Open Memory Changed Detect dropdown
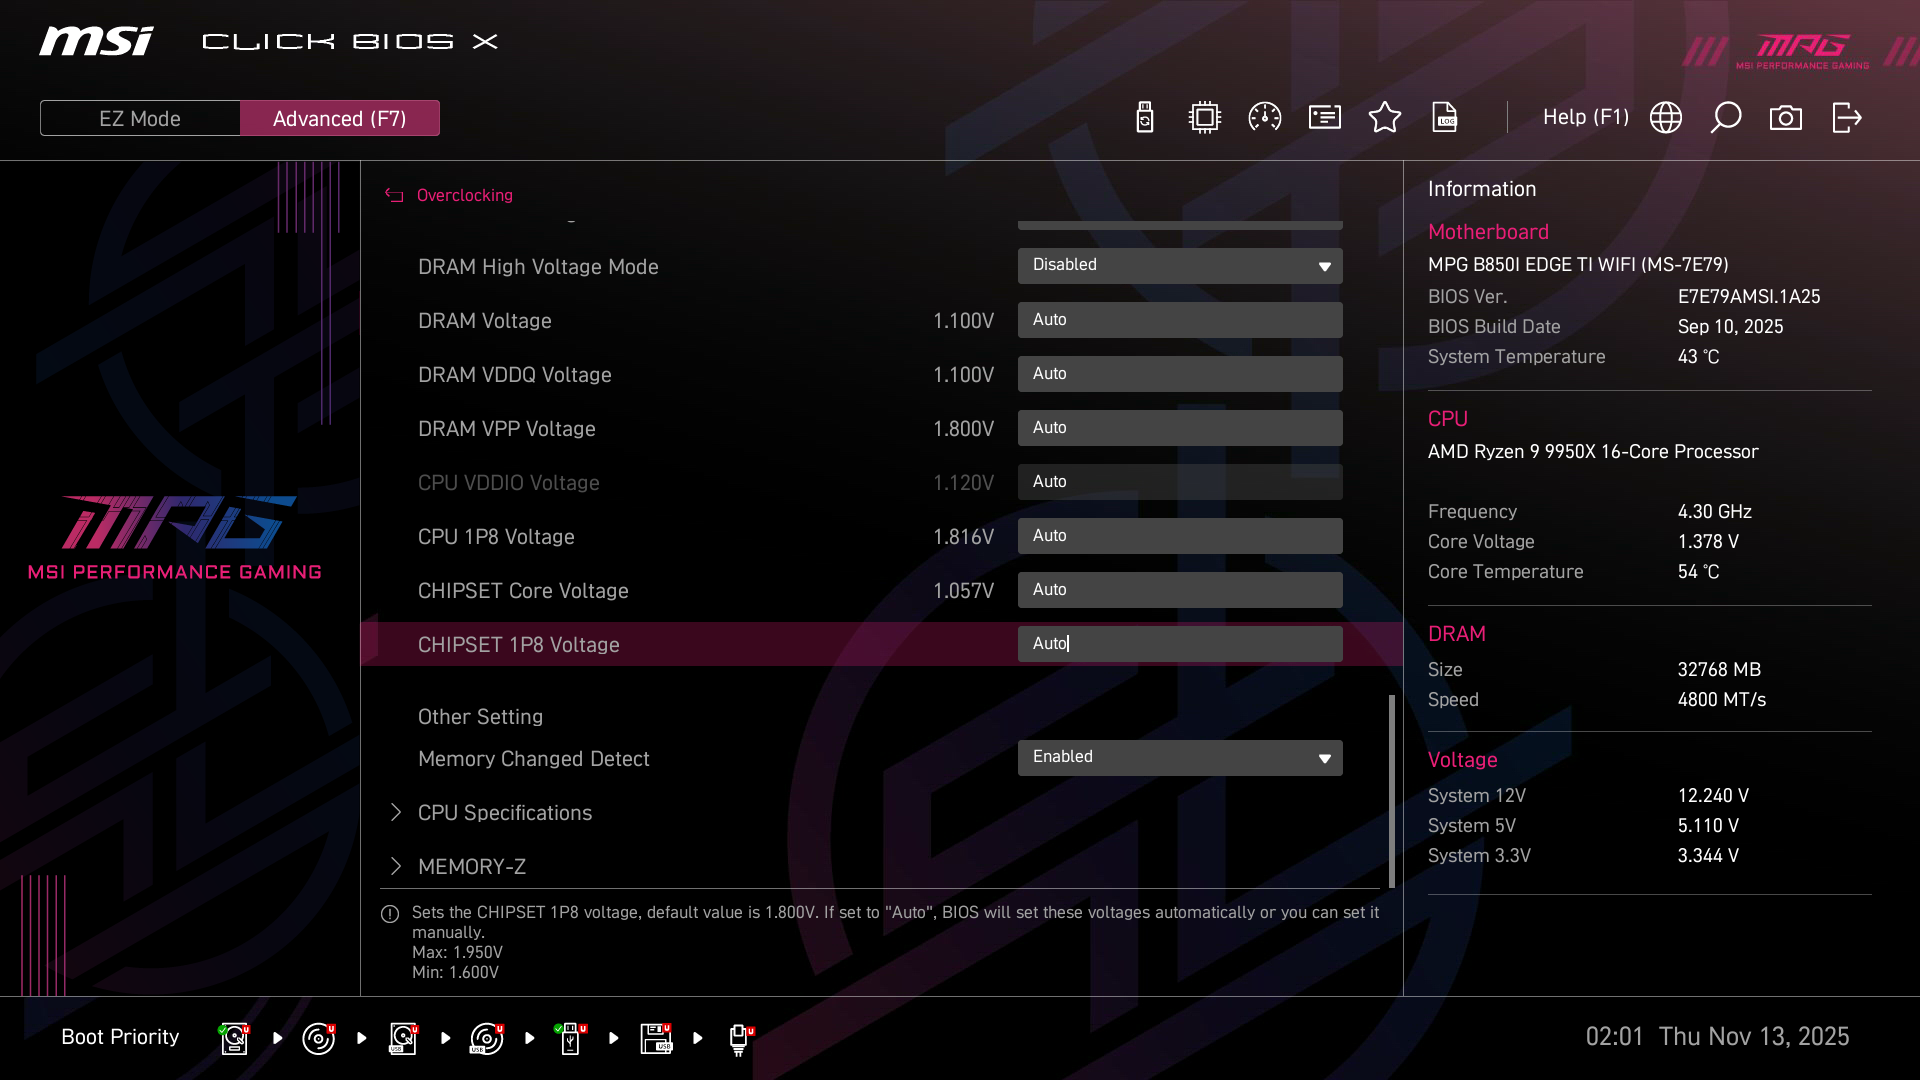 coord(1180,758)
